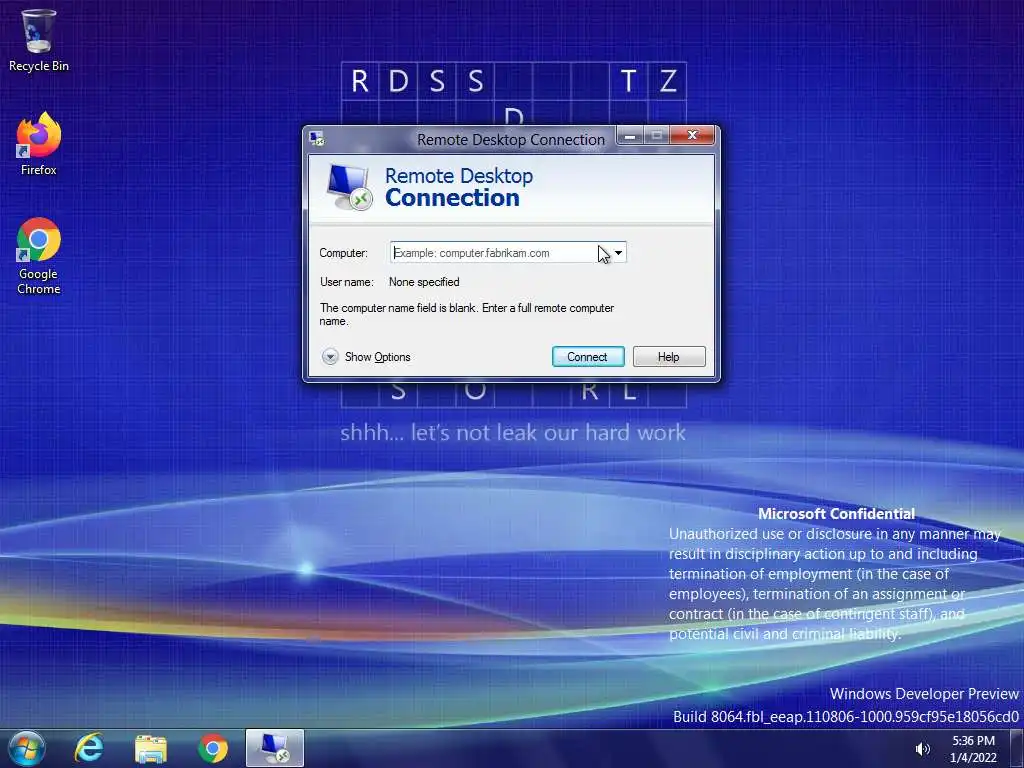The width and height of the screenshot is (1024, 768).
Task: Click the Remote Desktop title bar system icon
Action: click(317, 138)
